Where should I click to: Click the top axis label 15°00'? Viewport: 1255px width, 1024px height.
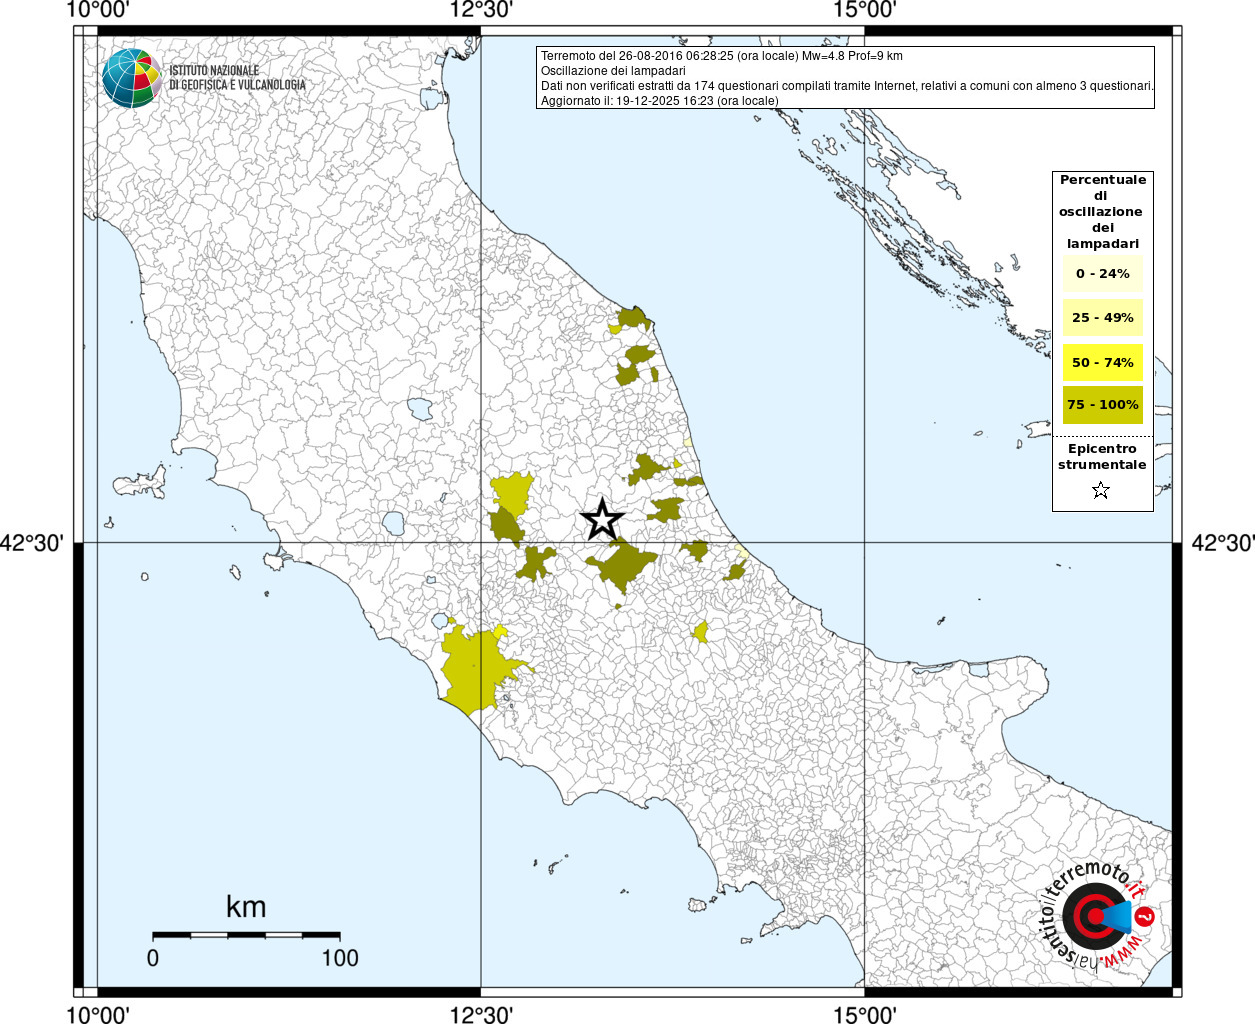pyautogui.click(x=864, y=10)
